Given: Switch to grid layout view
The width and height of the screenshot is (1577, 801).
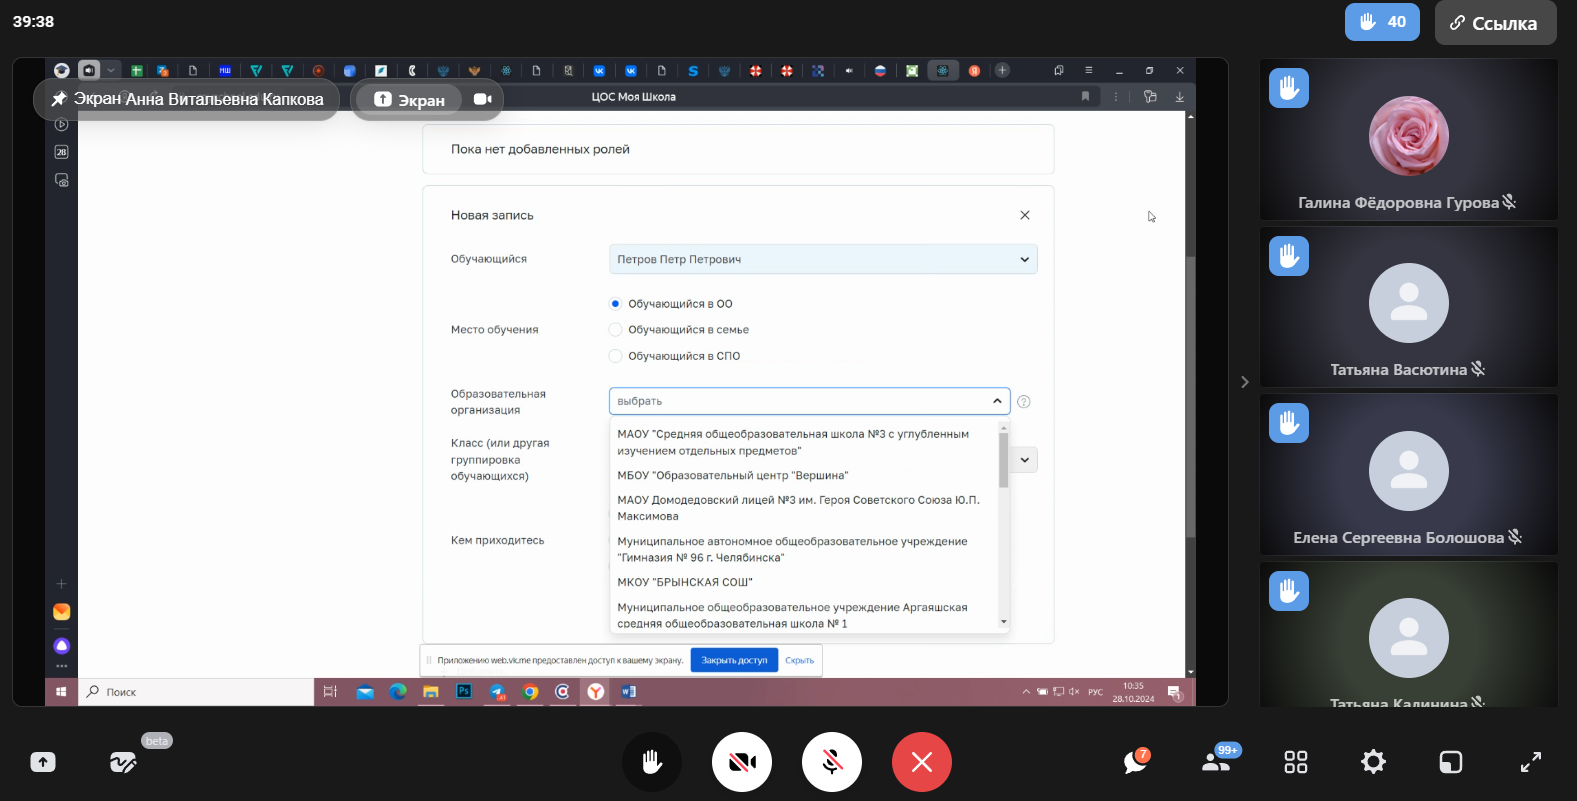Looking at the screenshot, I should [1295, 762].
